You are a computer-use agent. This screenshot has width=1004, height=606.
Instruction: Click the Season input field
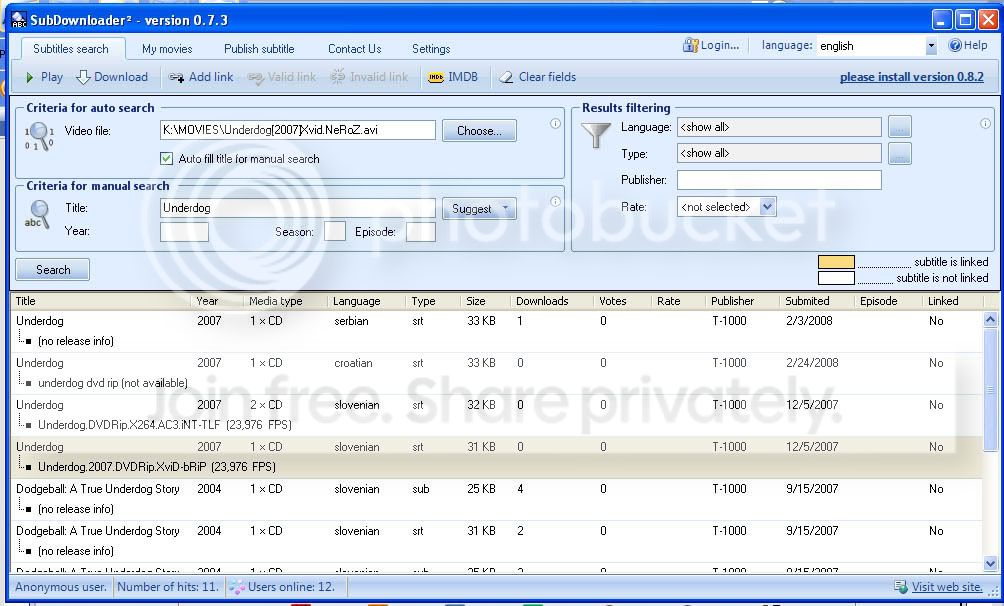click(x=335, y=232)
